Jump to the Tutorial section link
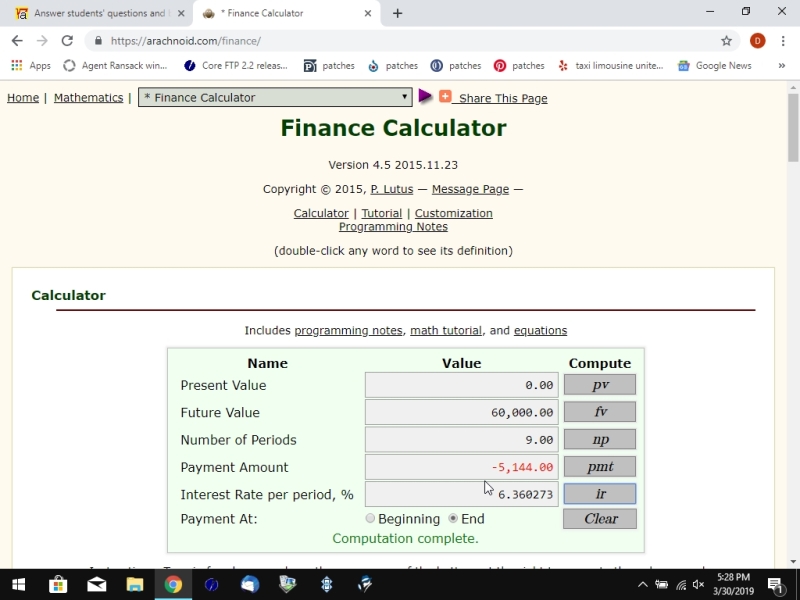800x600 pixels. coord(382,213)
